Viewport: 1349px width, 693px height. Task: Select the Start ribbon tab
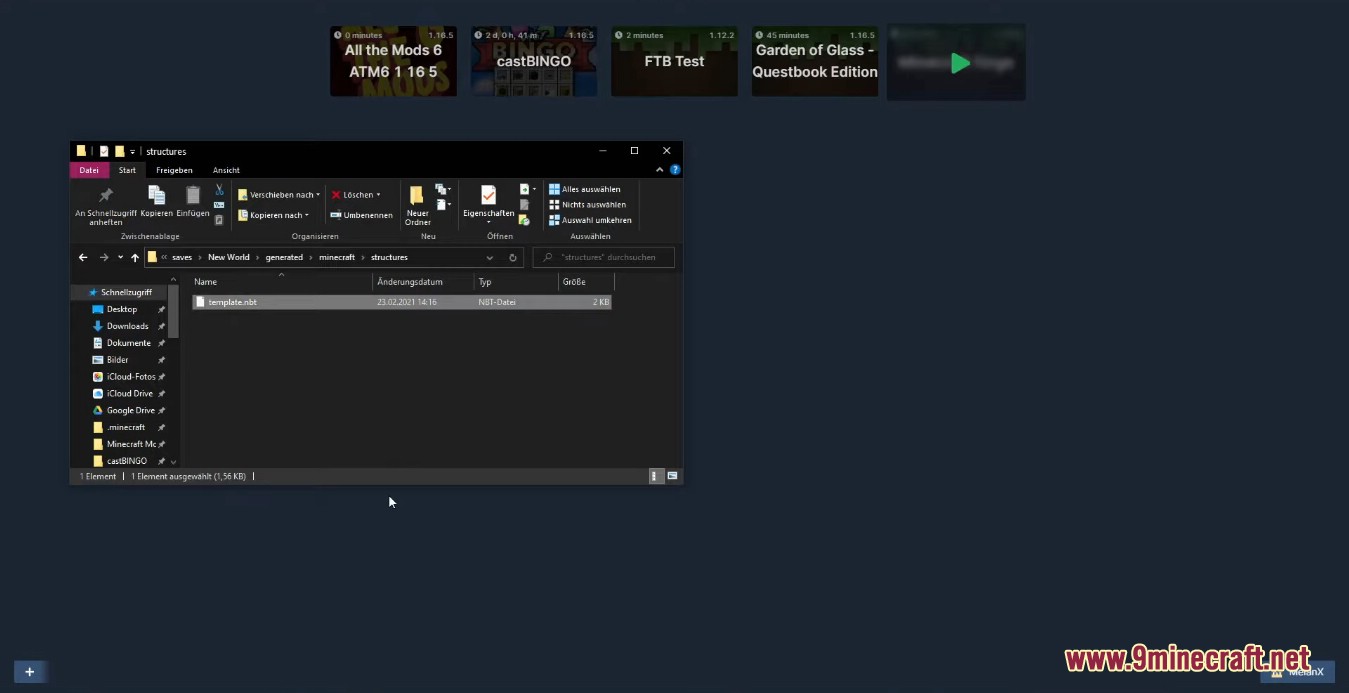127,170
